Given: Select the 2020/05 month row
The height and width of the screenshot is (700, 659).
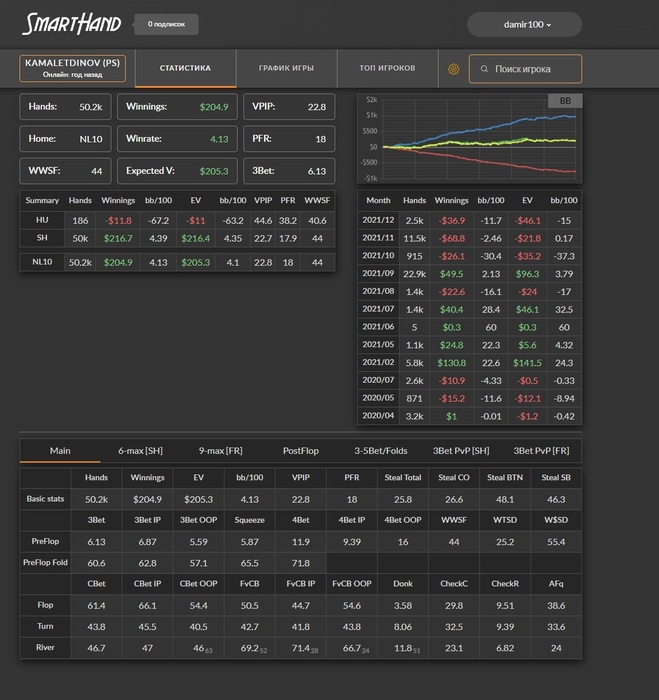Looking at the screenshot, I should coord(470,398).
